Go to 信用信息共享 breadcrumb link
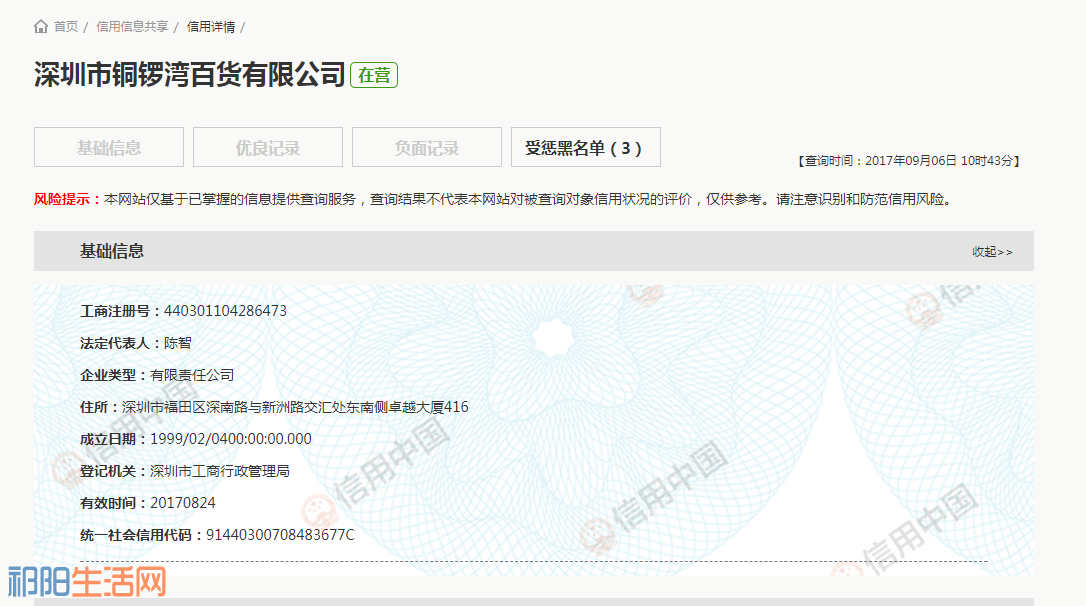 (x=132, y=26)
